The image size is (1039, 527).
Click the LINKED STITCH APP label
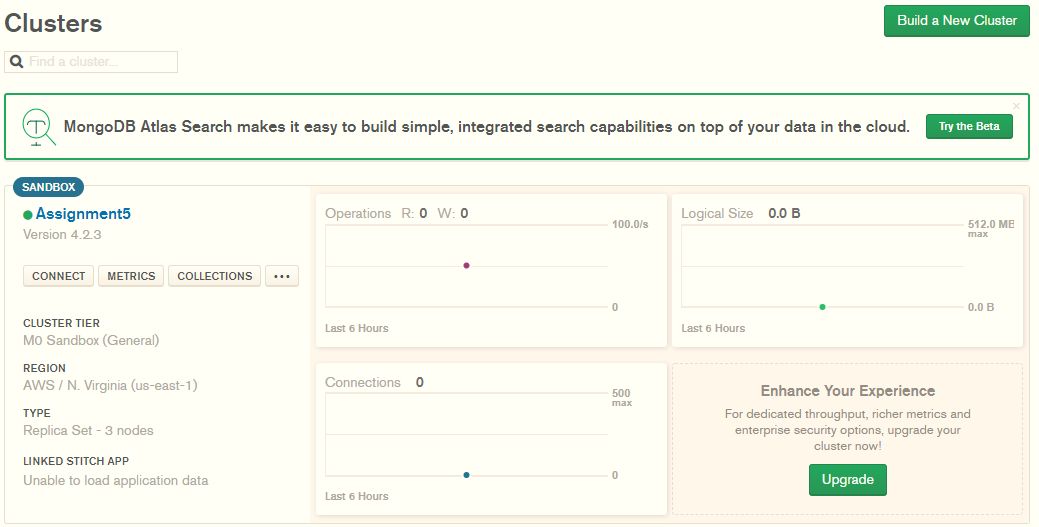[x=76, y=461]
